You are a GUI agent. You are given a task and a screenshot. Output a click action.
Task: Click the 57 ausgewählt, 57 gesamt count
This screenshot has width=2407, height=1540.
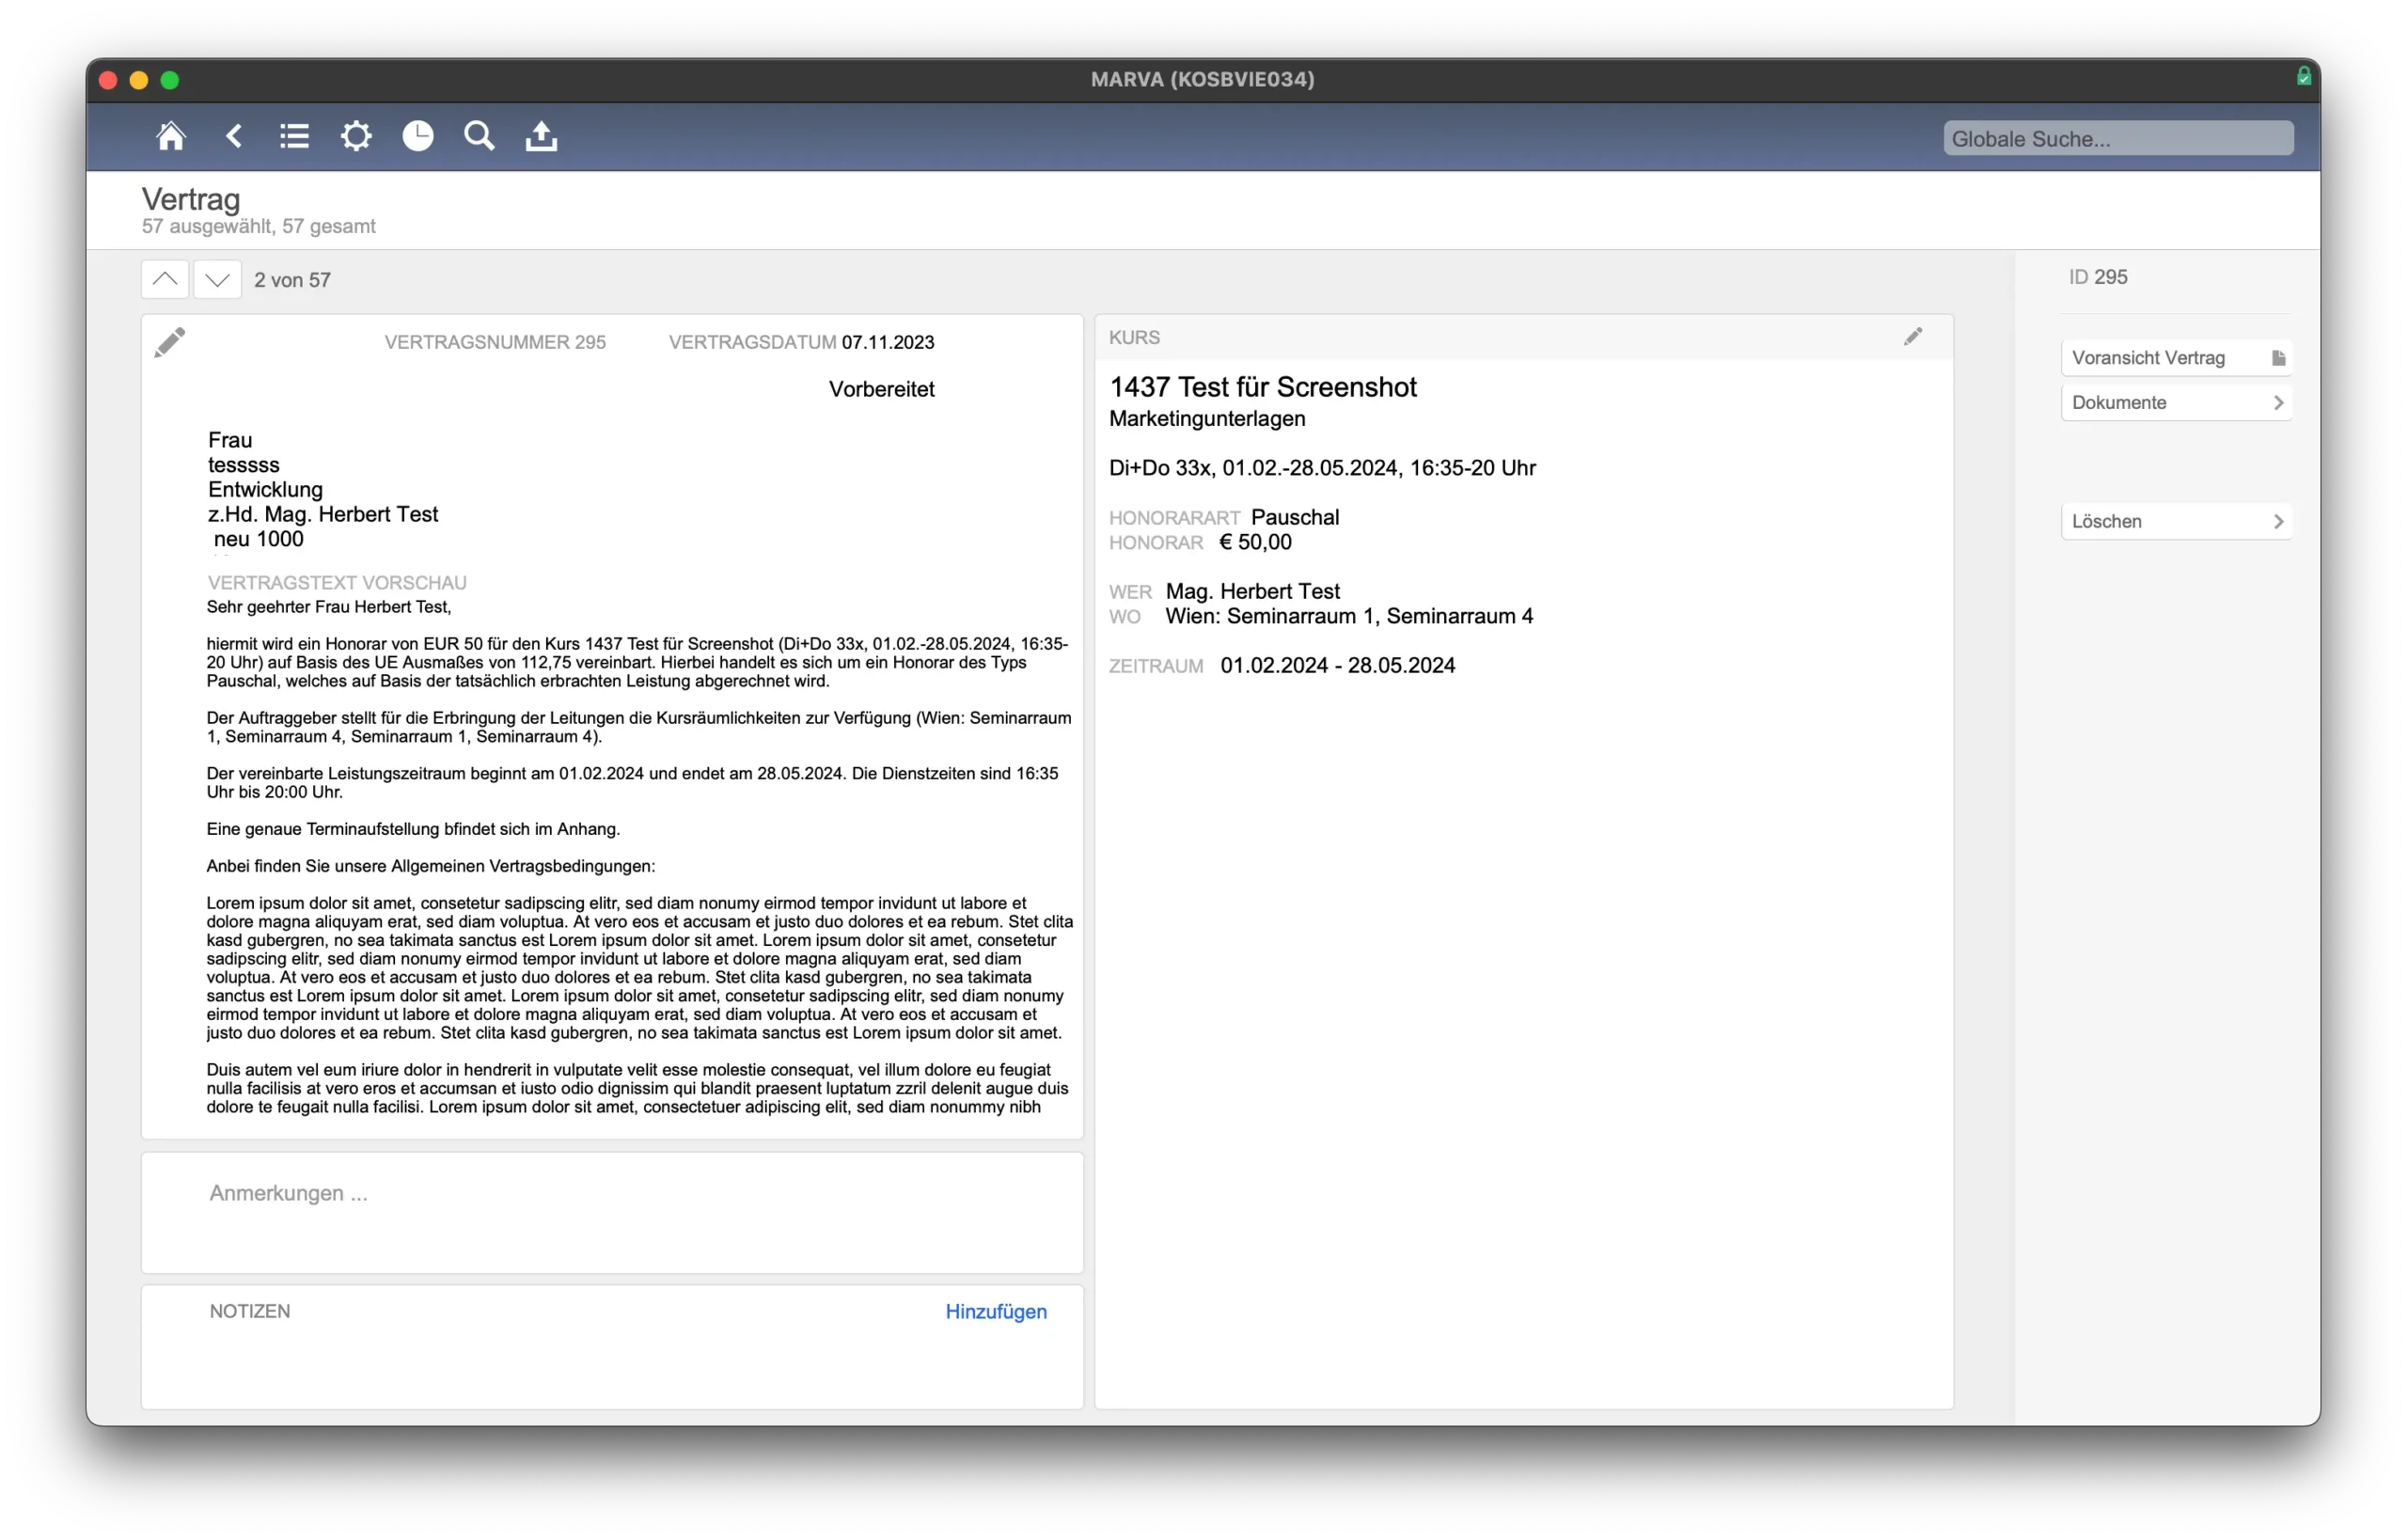point(259,226)
